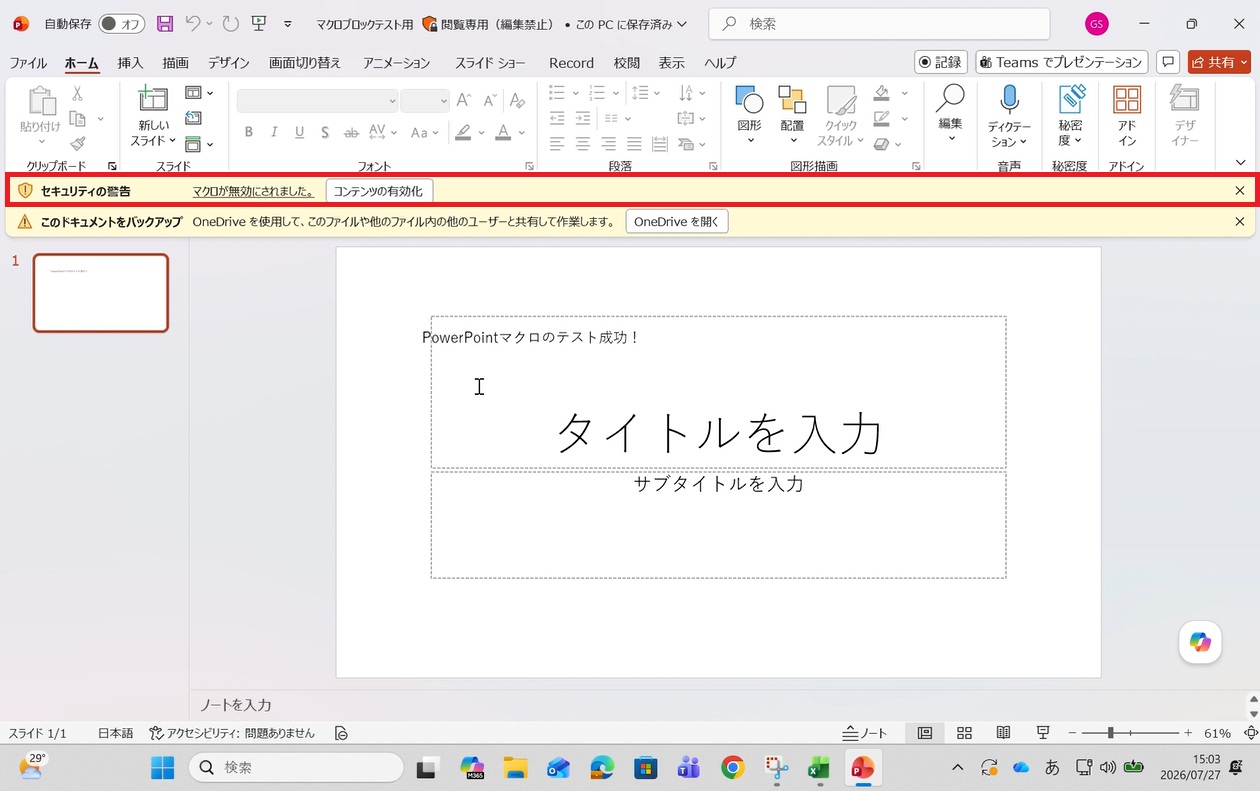Image resolution: width=1260 pixels, height=791 pixels.
Task: Click the Editing magnifier icon
Action: pos(950,98)
